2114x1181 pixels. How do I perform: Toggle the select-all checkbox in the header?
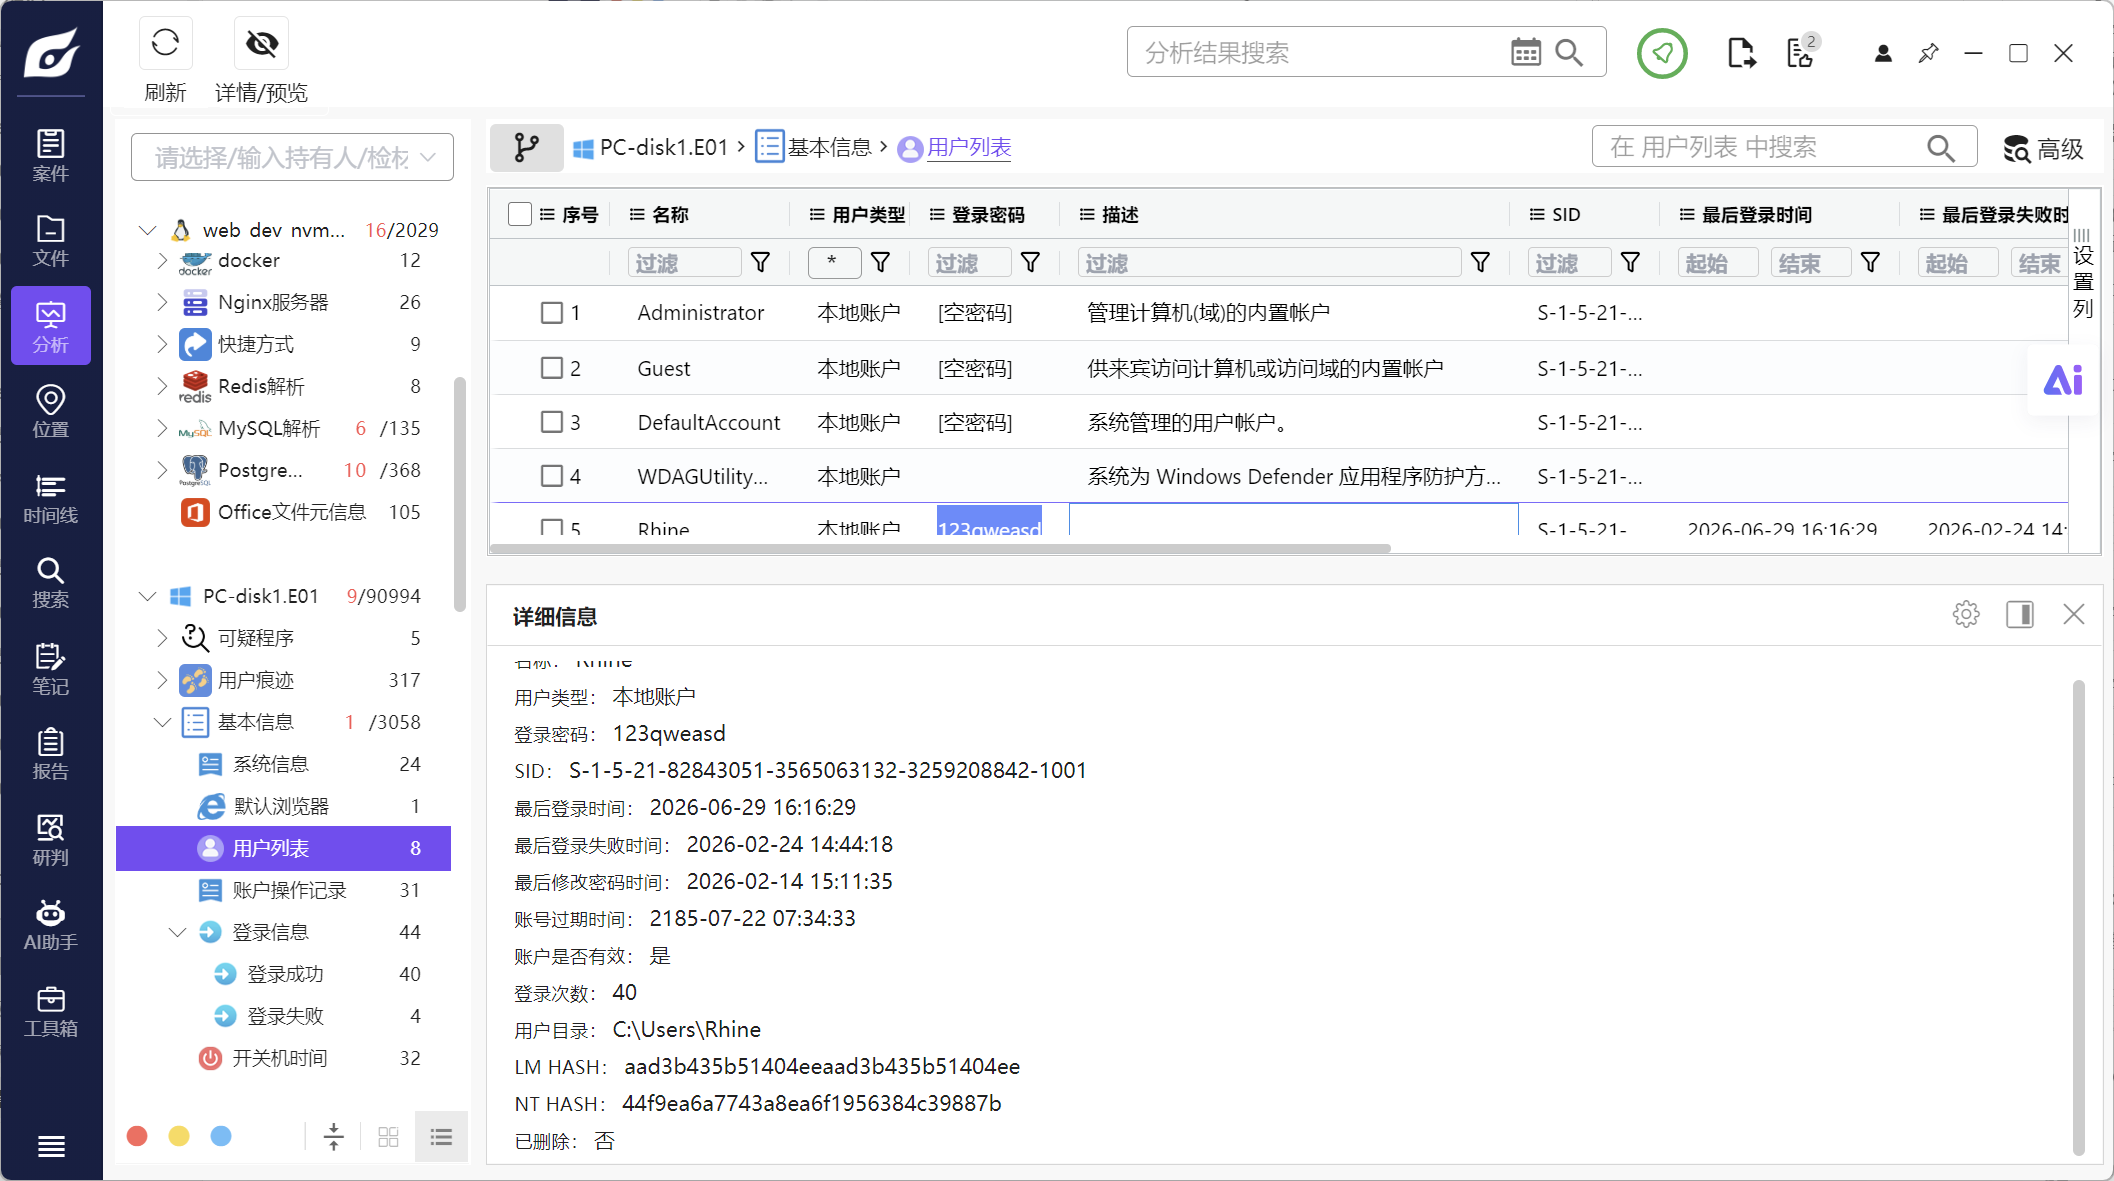click(520, 214)
